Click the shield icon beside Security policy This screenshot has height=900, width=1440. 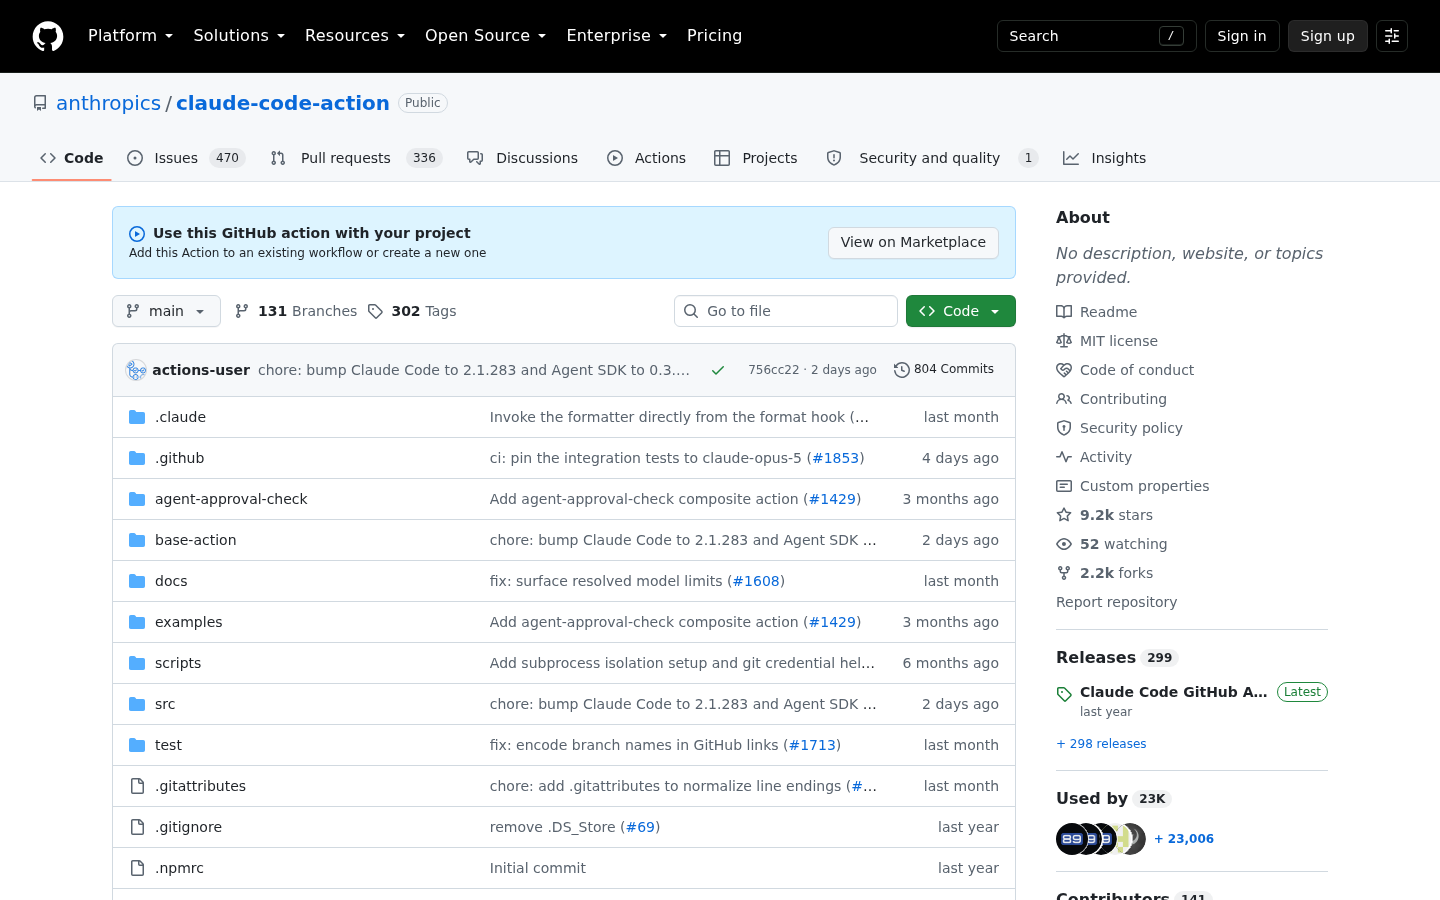coord(1064,428)
